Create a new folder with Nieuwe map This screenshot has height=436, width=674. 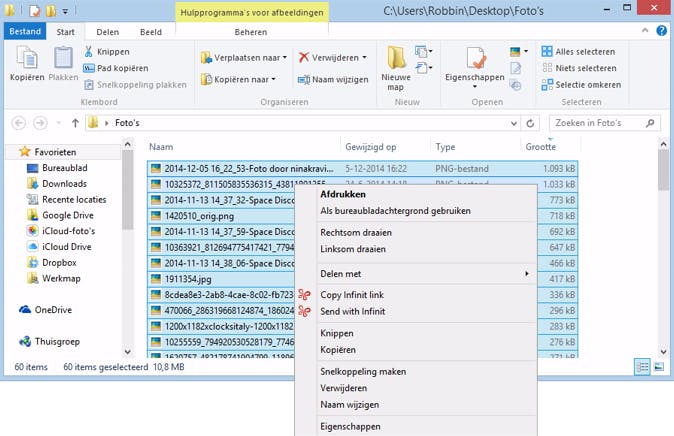coord(396,69)
